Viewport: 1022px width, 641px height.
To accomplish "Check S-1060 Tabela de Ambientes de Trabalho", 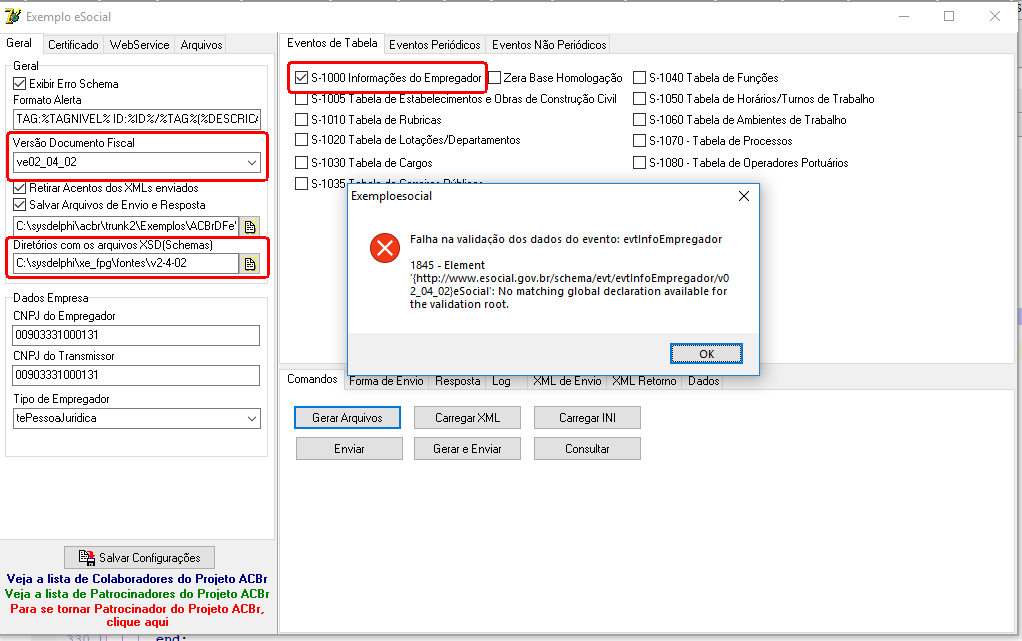I will [x=639, y=120].
